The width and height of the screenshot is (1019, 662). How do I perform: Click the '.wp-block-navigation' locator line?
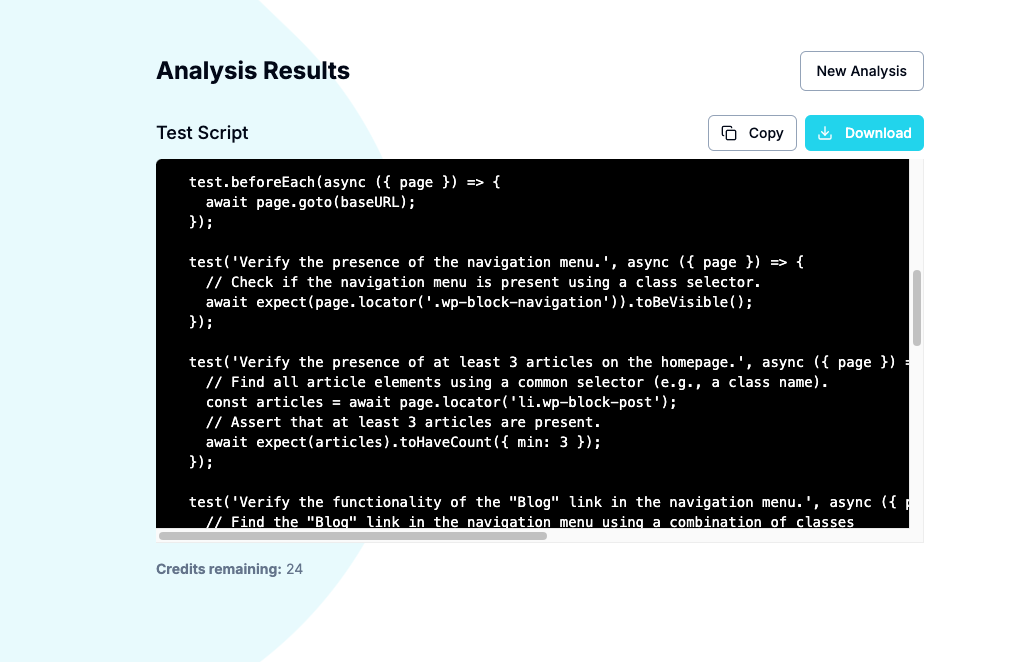click(479, 302)
